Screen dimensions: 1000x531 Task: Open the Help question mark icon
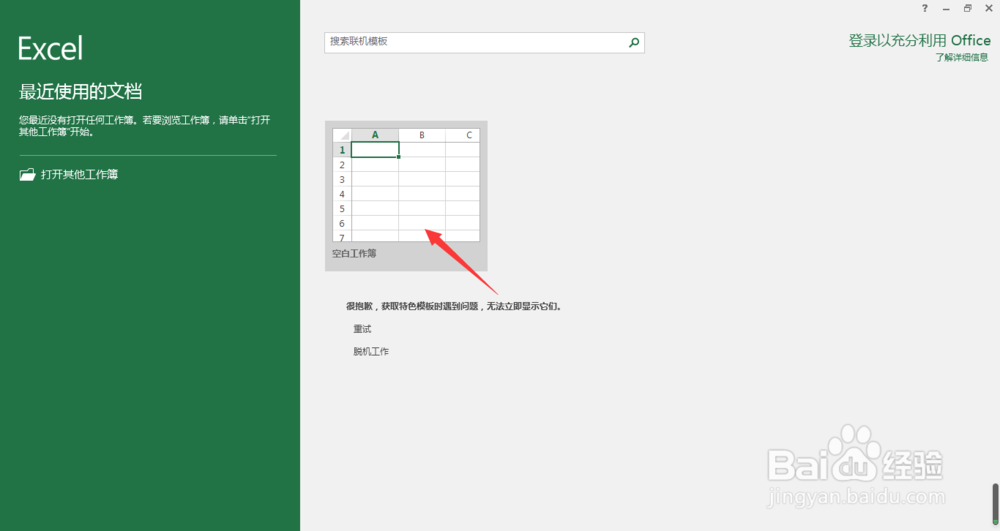tap(925, 8)
